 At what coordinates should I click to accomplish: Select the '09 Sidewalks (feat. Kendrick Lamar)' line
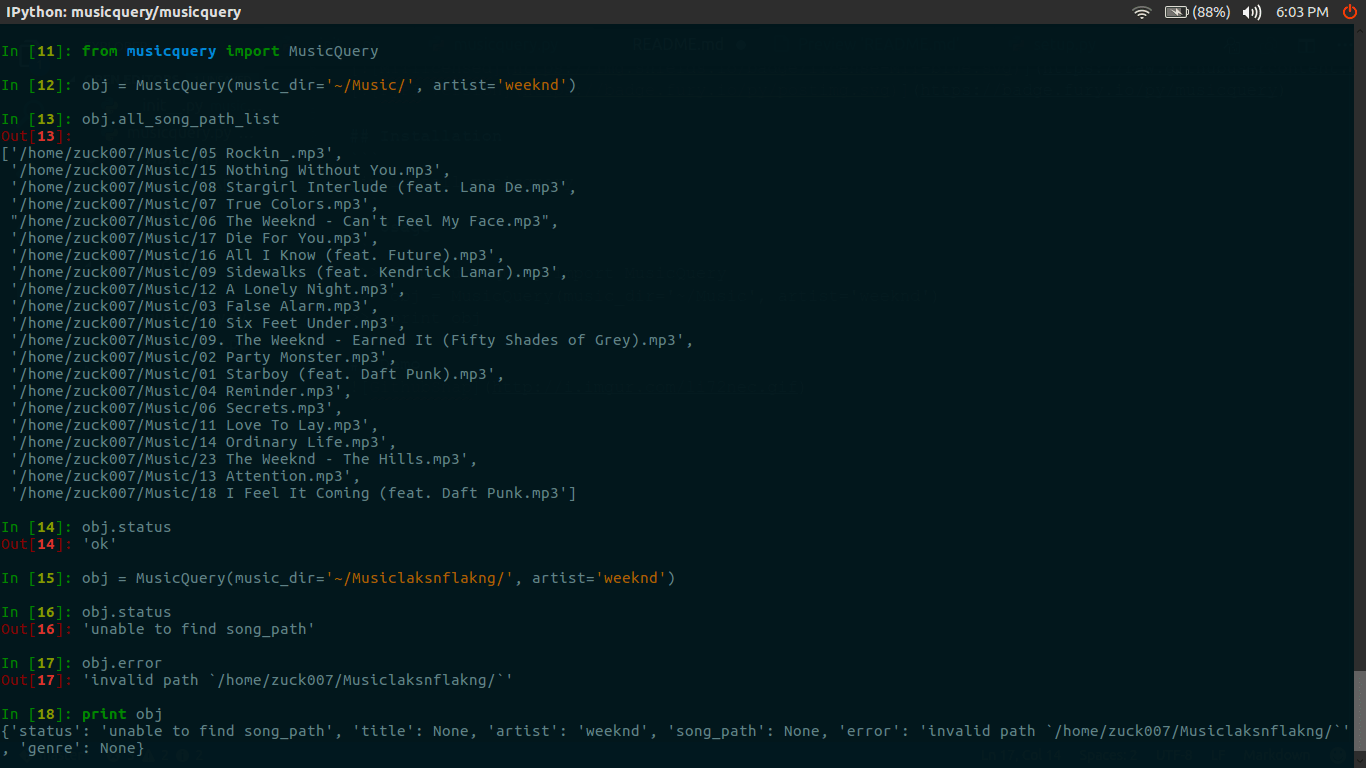[289, 272]
